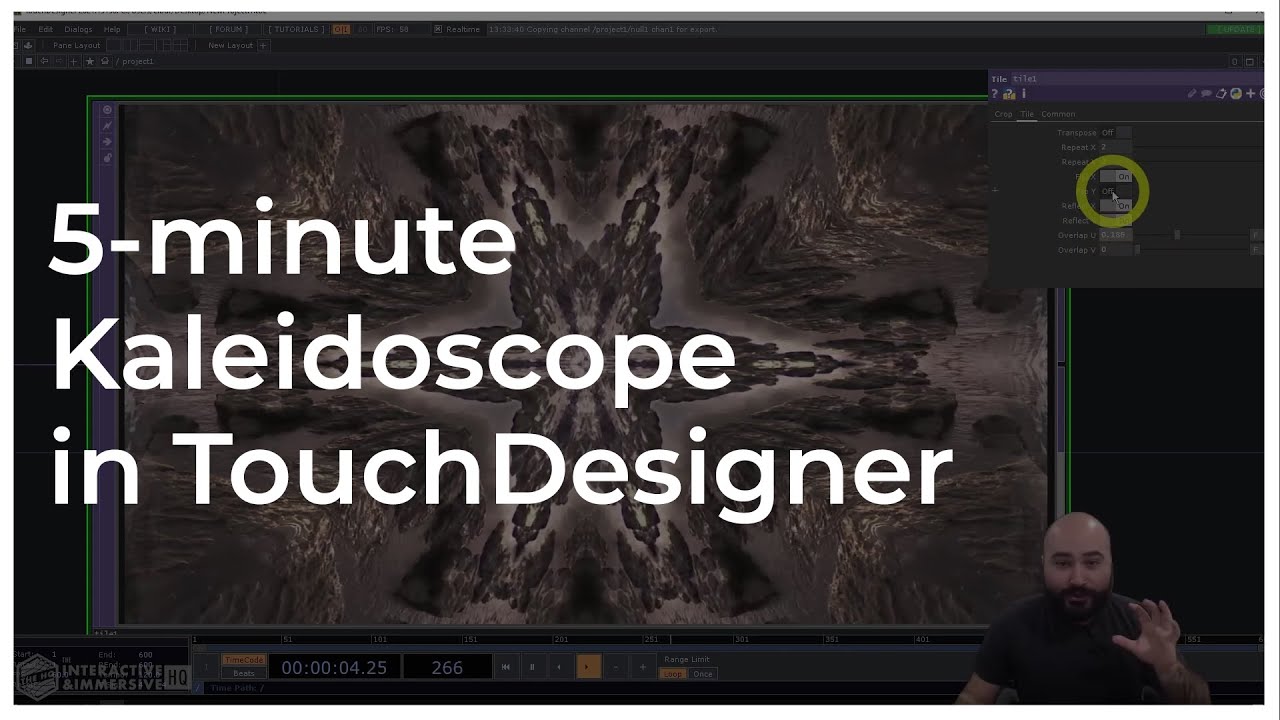The image size is (1280, 720).
Task: Click the /project1 path text
Action: (x=136, y=61)
